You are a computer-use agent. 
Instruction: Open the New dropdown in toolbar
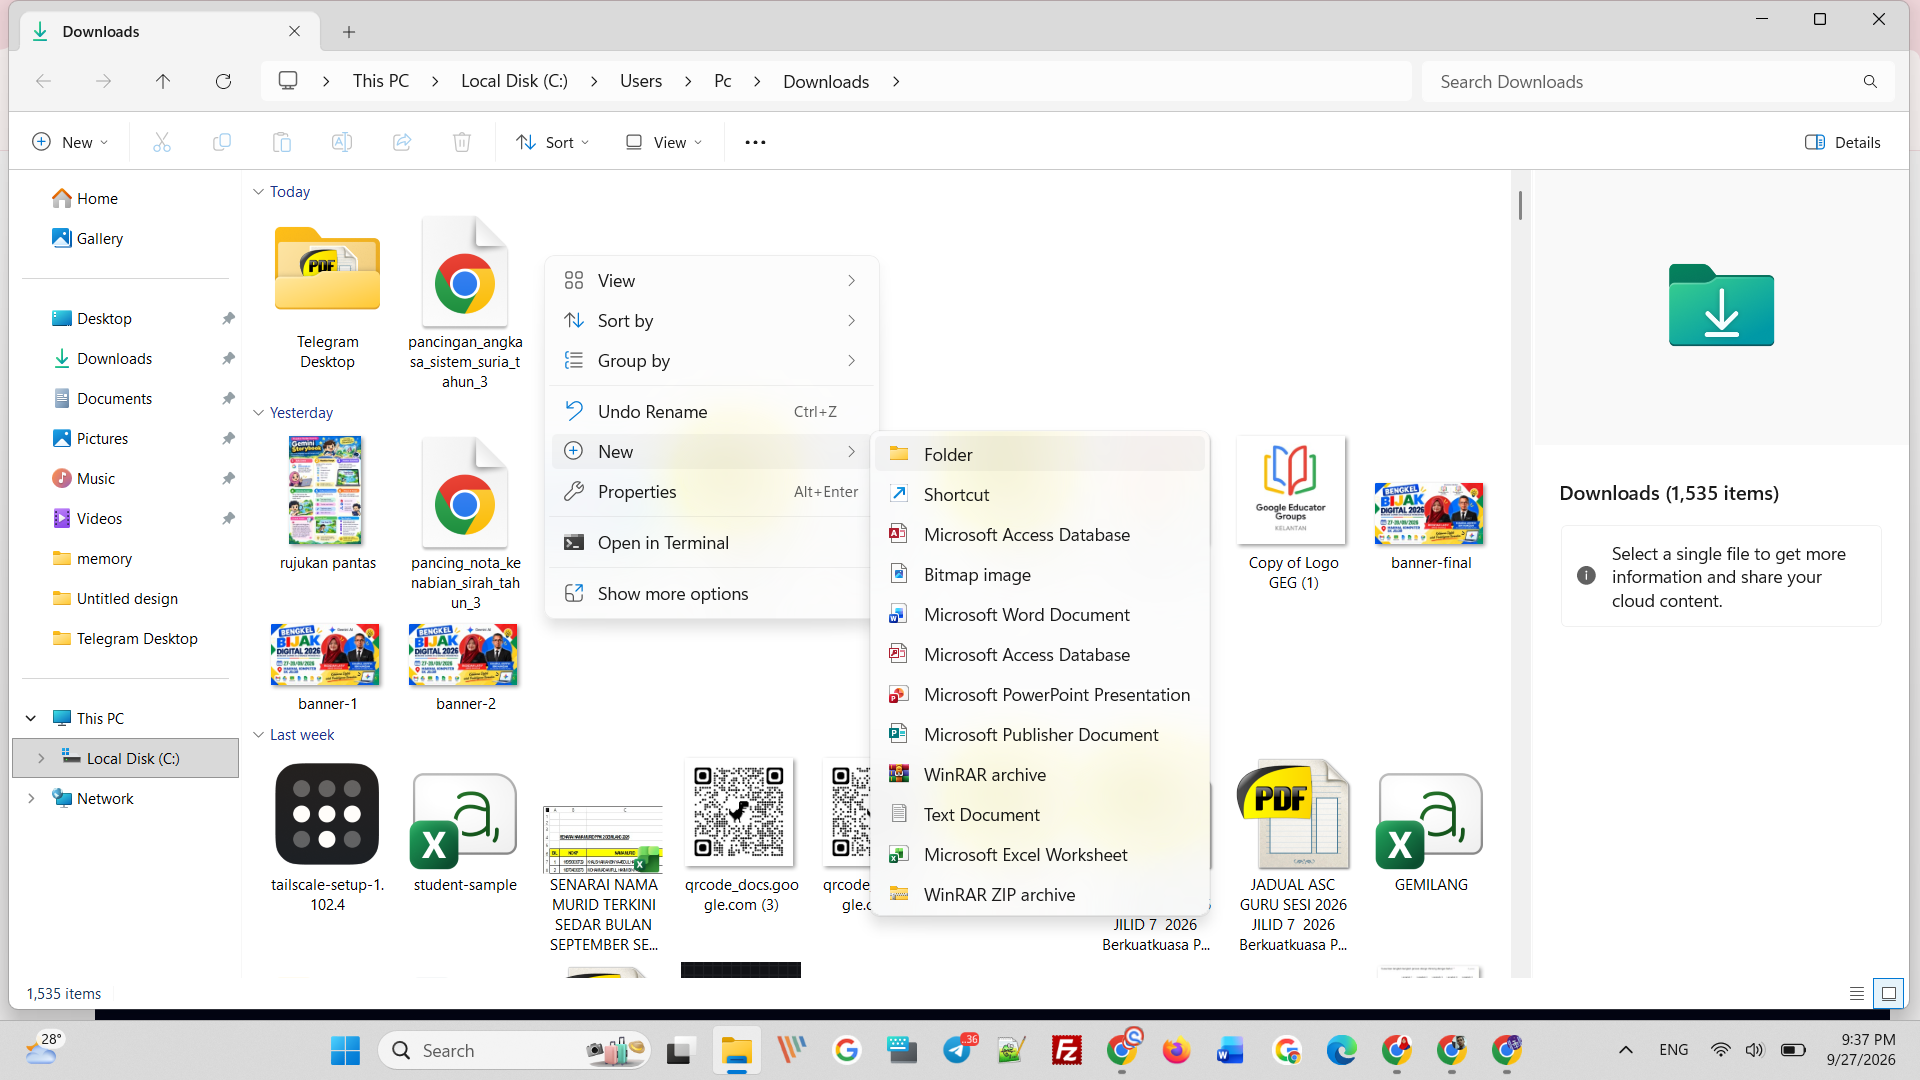click(x=70, y=142)
